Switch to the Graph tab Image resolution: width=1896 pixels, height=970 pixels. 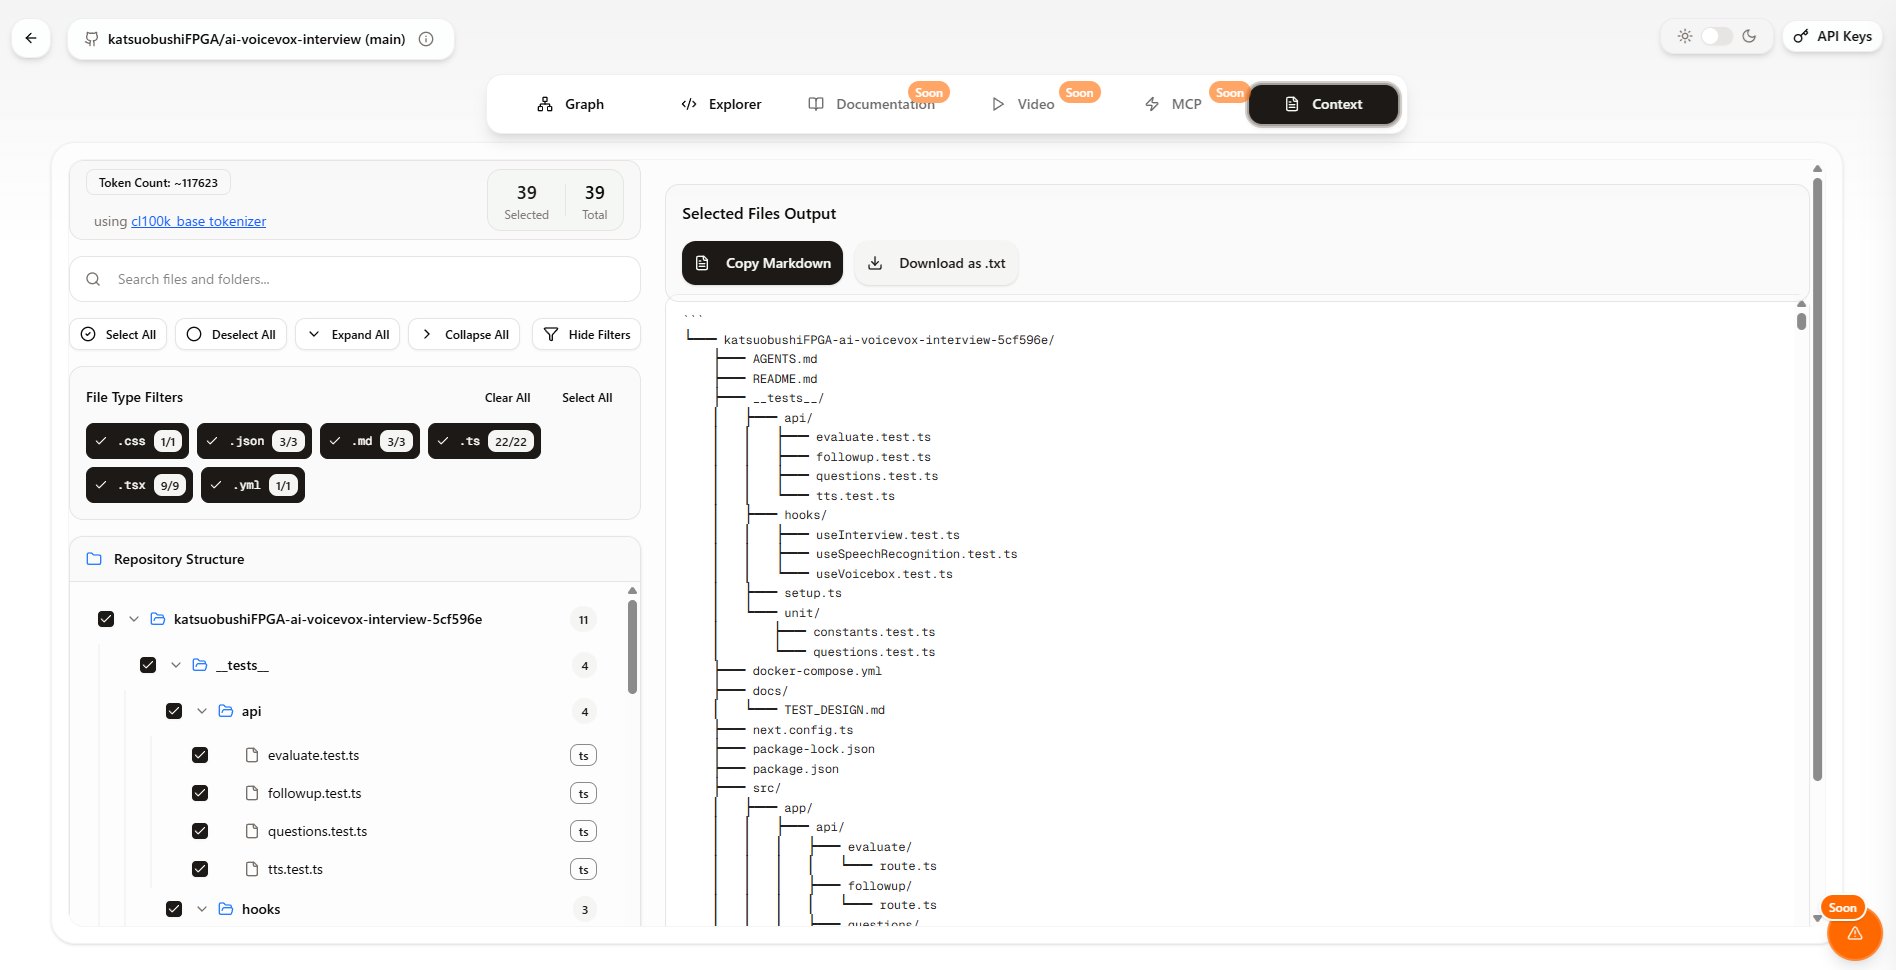pos(571,104)
